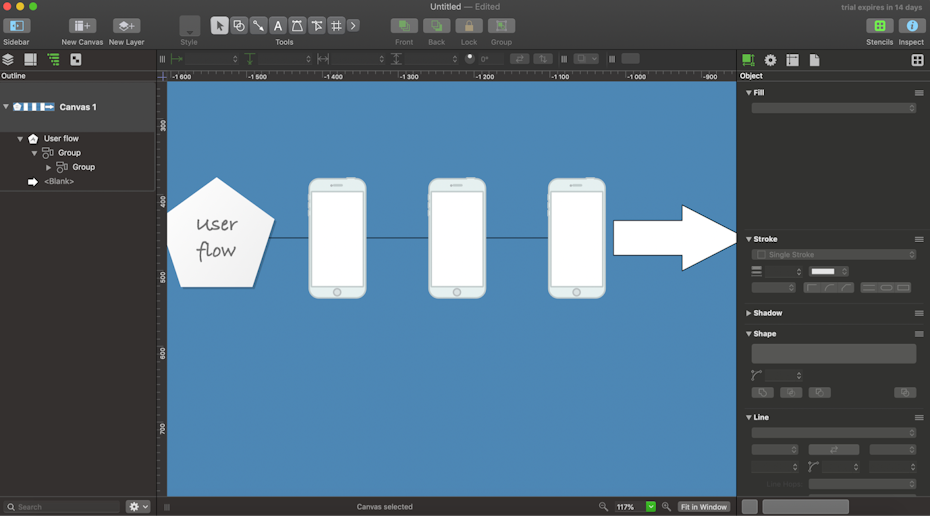Image resolution: width=930 pixels, height=516 pixels.
Task: Switch to the layers sidebar tab
Action: tap(9, 60)
